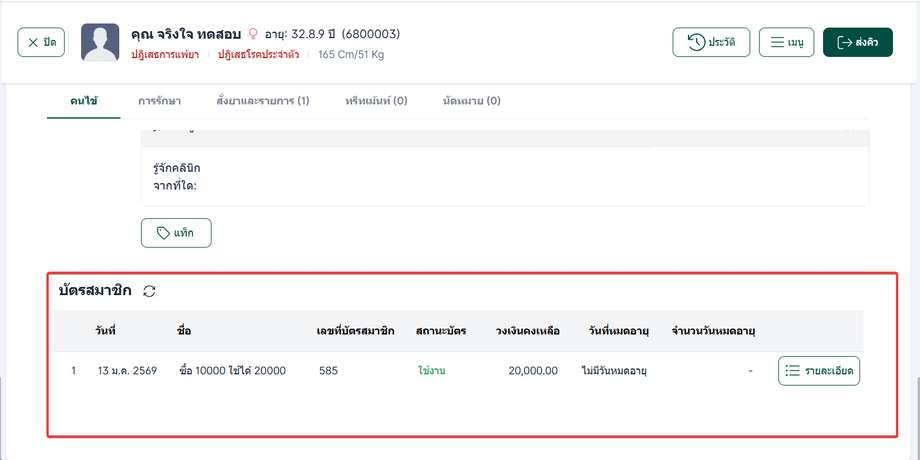
Task: Click the ใช้งาน status cell
Action: click(431, 371)
